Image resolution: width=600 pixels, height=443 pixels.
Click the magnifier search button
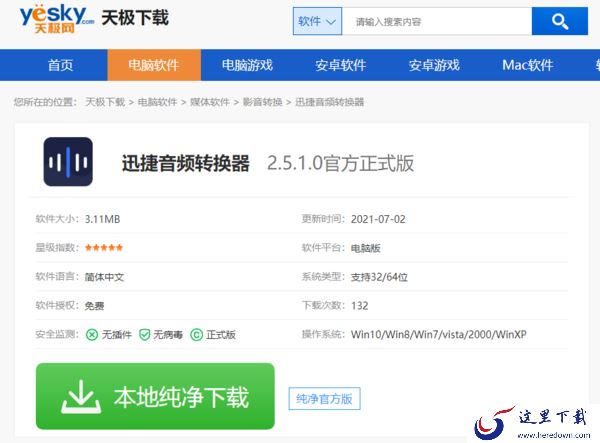[x=559, y=21]
